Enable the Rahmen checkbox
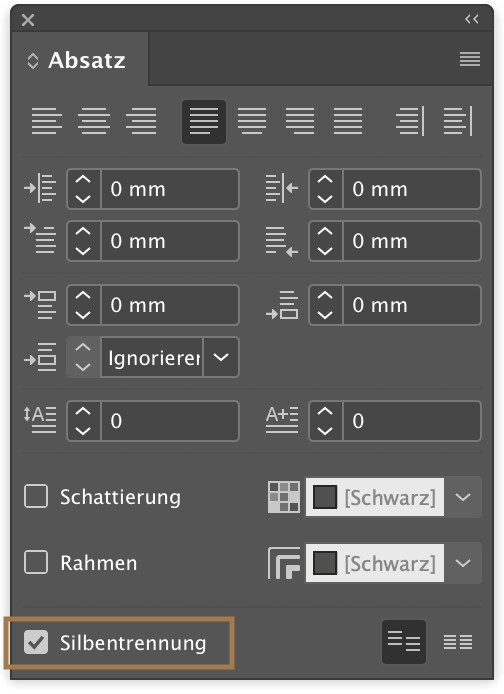The image size is (504, 694). tap(36, 562)
